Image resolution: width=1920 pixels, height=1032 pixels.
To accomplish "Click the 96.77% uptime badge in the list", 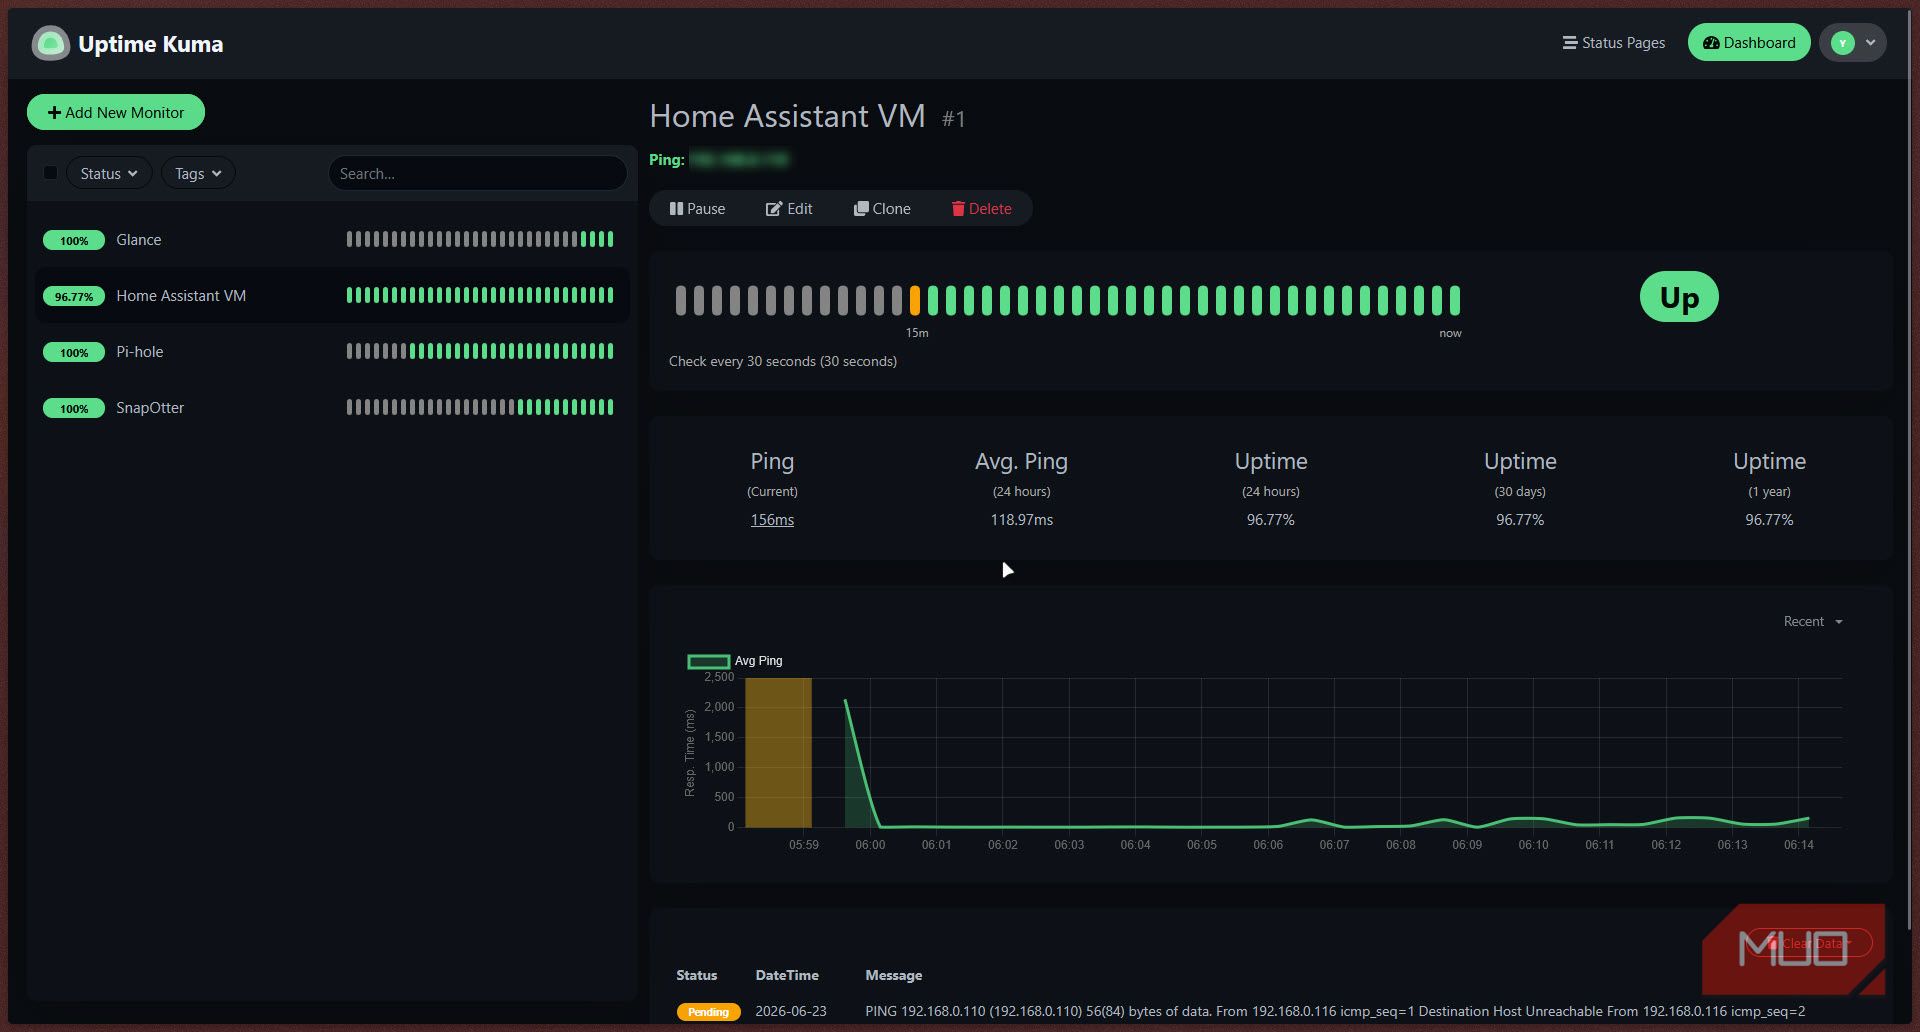I will [x=74, y=296].
